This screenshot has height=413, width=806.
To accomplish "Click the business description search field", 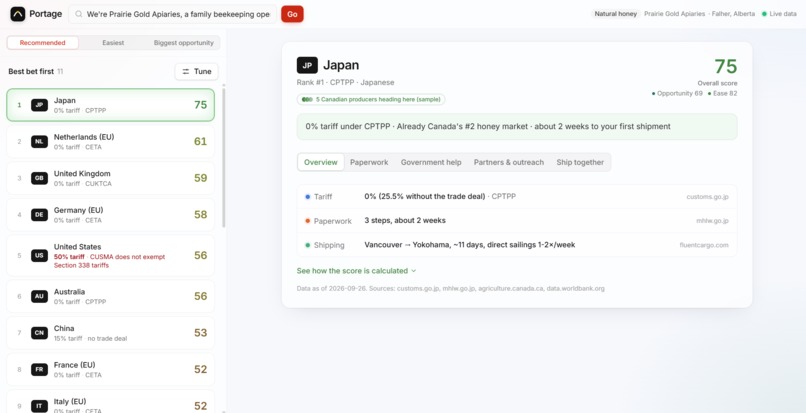I will [x=173, y=14].
